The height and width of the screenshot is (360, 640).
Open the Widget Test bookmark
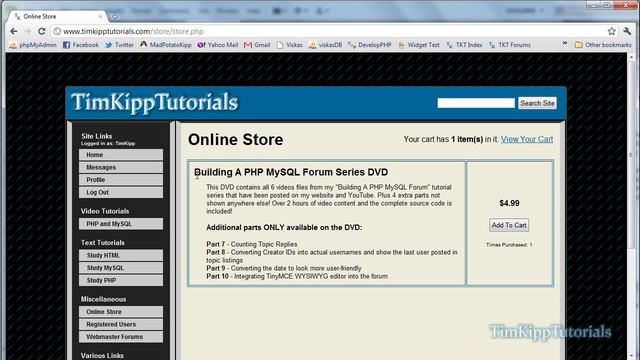point(419,45)
